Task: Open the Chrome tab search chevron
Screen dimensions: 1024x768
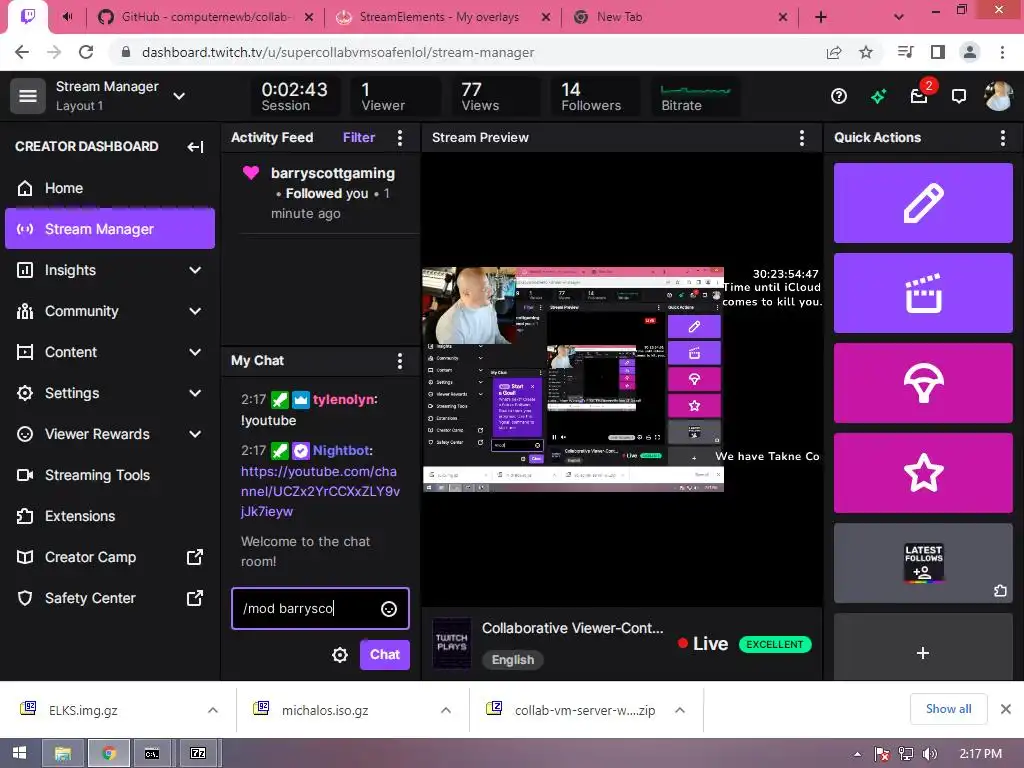Action: [899, 17]
